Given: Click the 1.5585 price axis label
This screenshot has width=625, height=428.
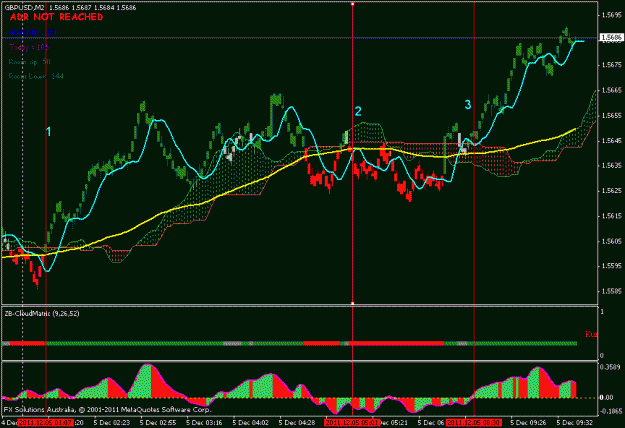Looking at the screenshot, I should pos(611,291).
